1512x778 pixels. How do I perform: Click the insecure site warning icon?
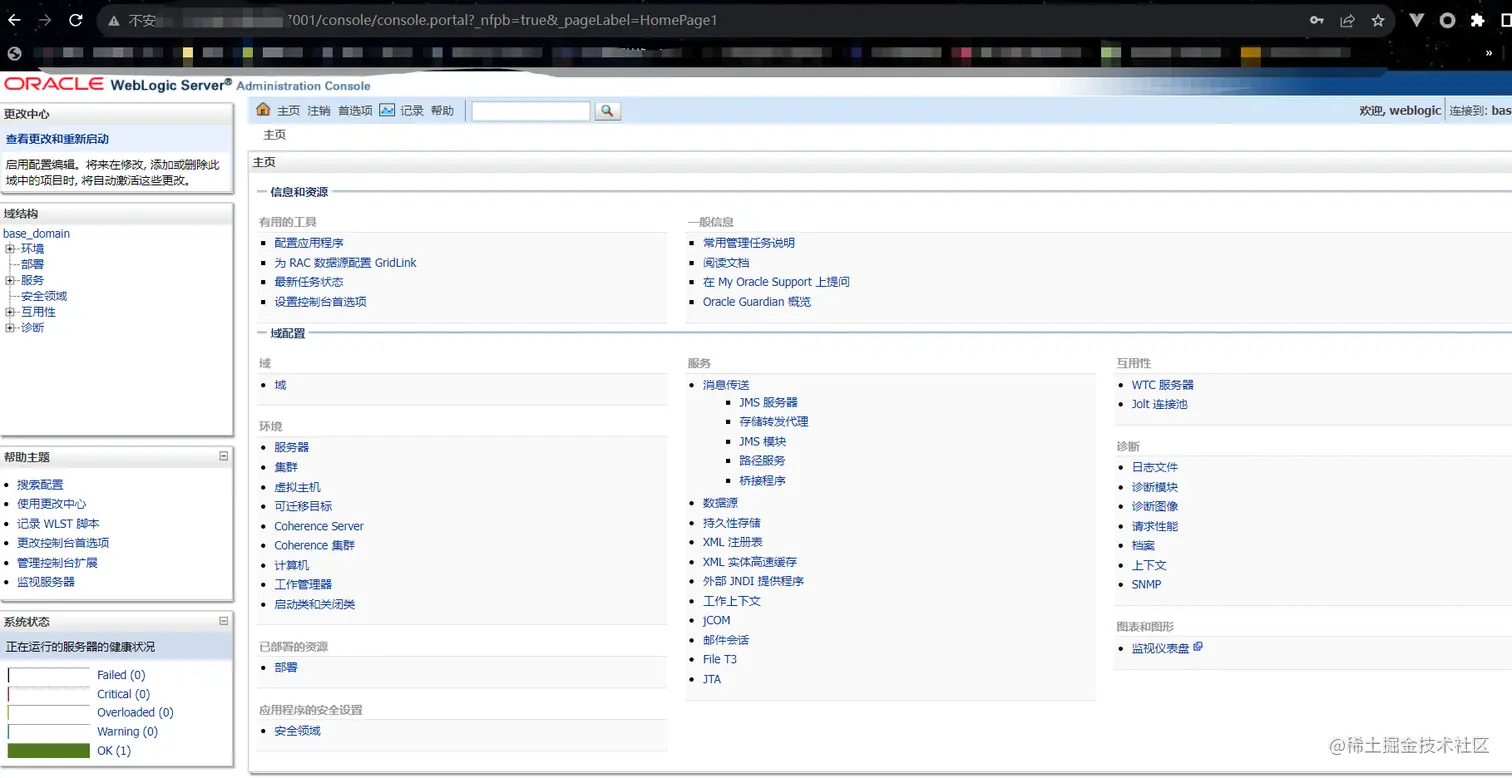pyautogui.click(x=115, y=20)
